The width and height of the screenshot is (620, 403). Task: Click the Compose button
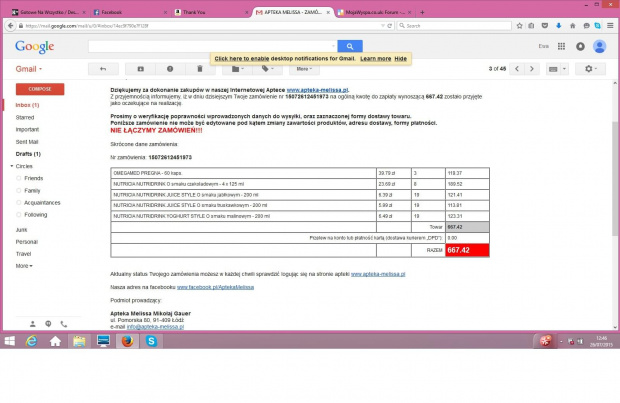(x=40, y=89)
